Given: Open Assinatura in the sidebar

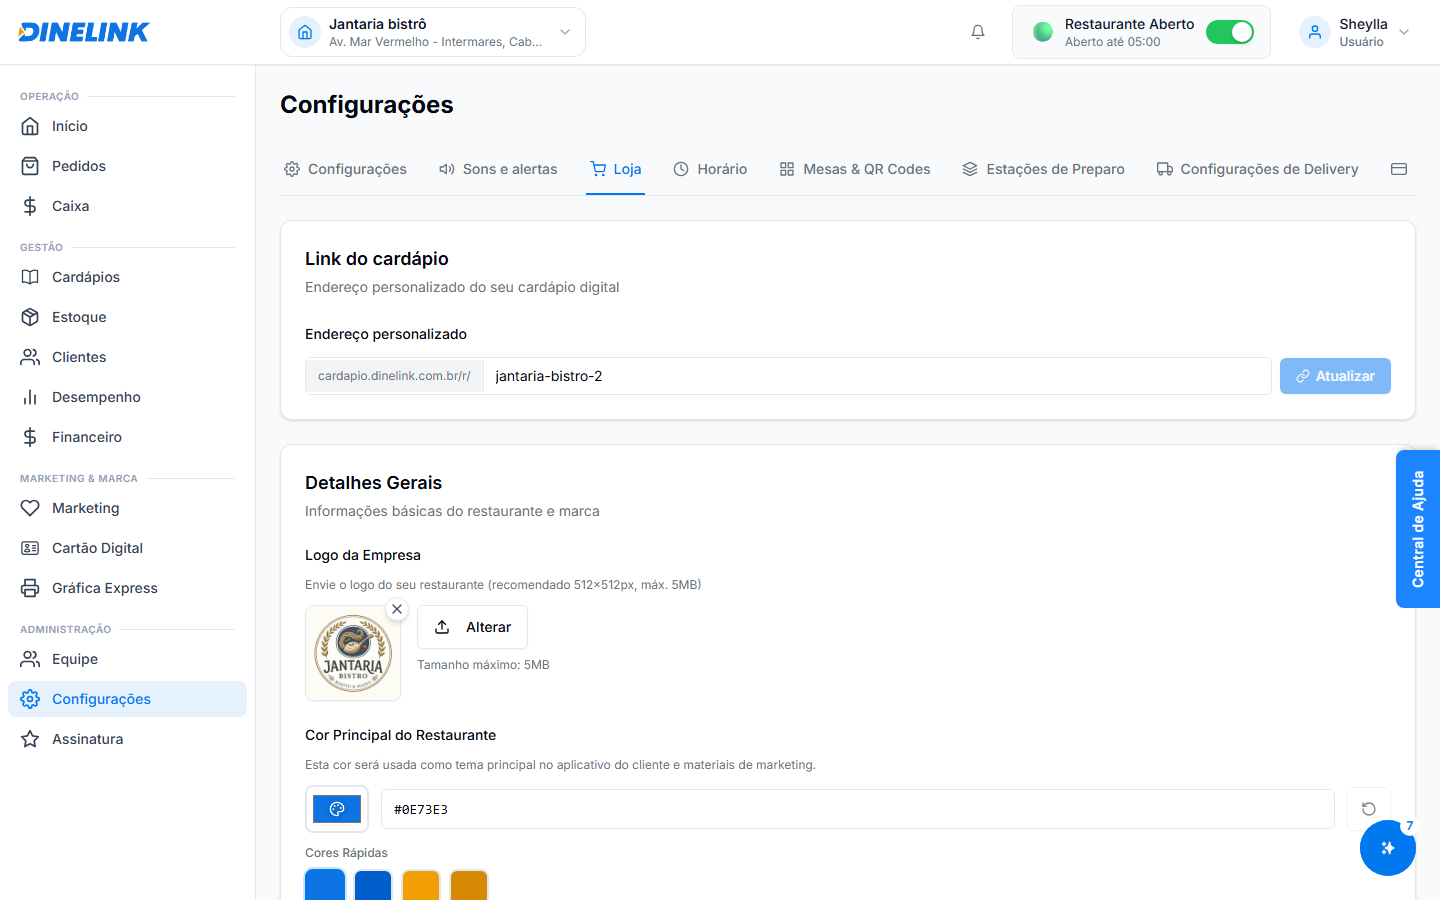Looking at the screenshot, I should click(x=127, y=739).
